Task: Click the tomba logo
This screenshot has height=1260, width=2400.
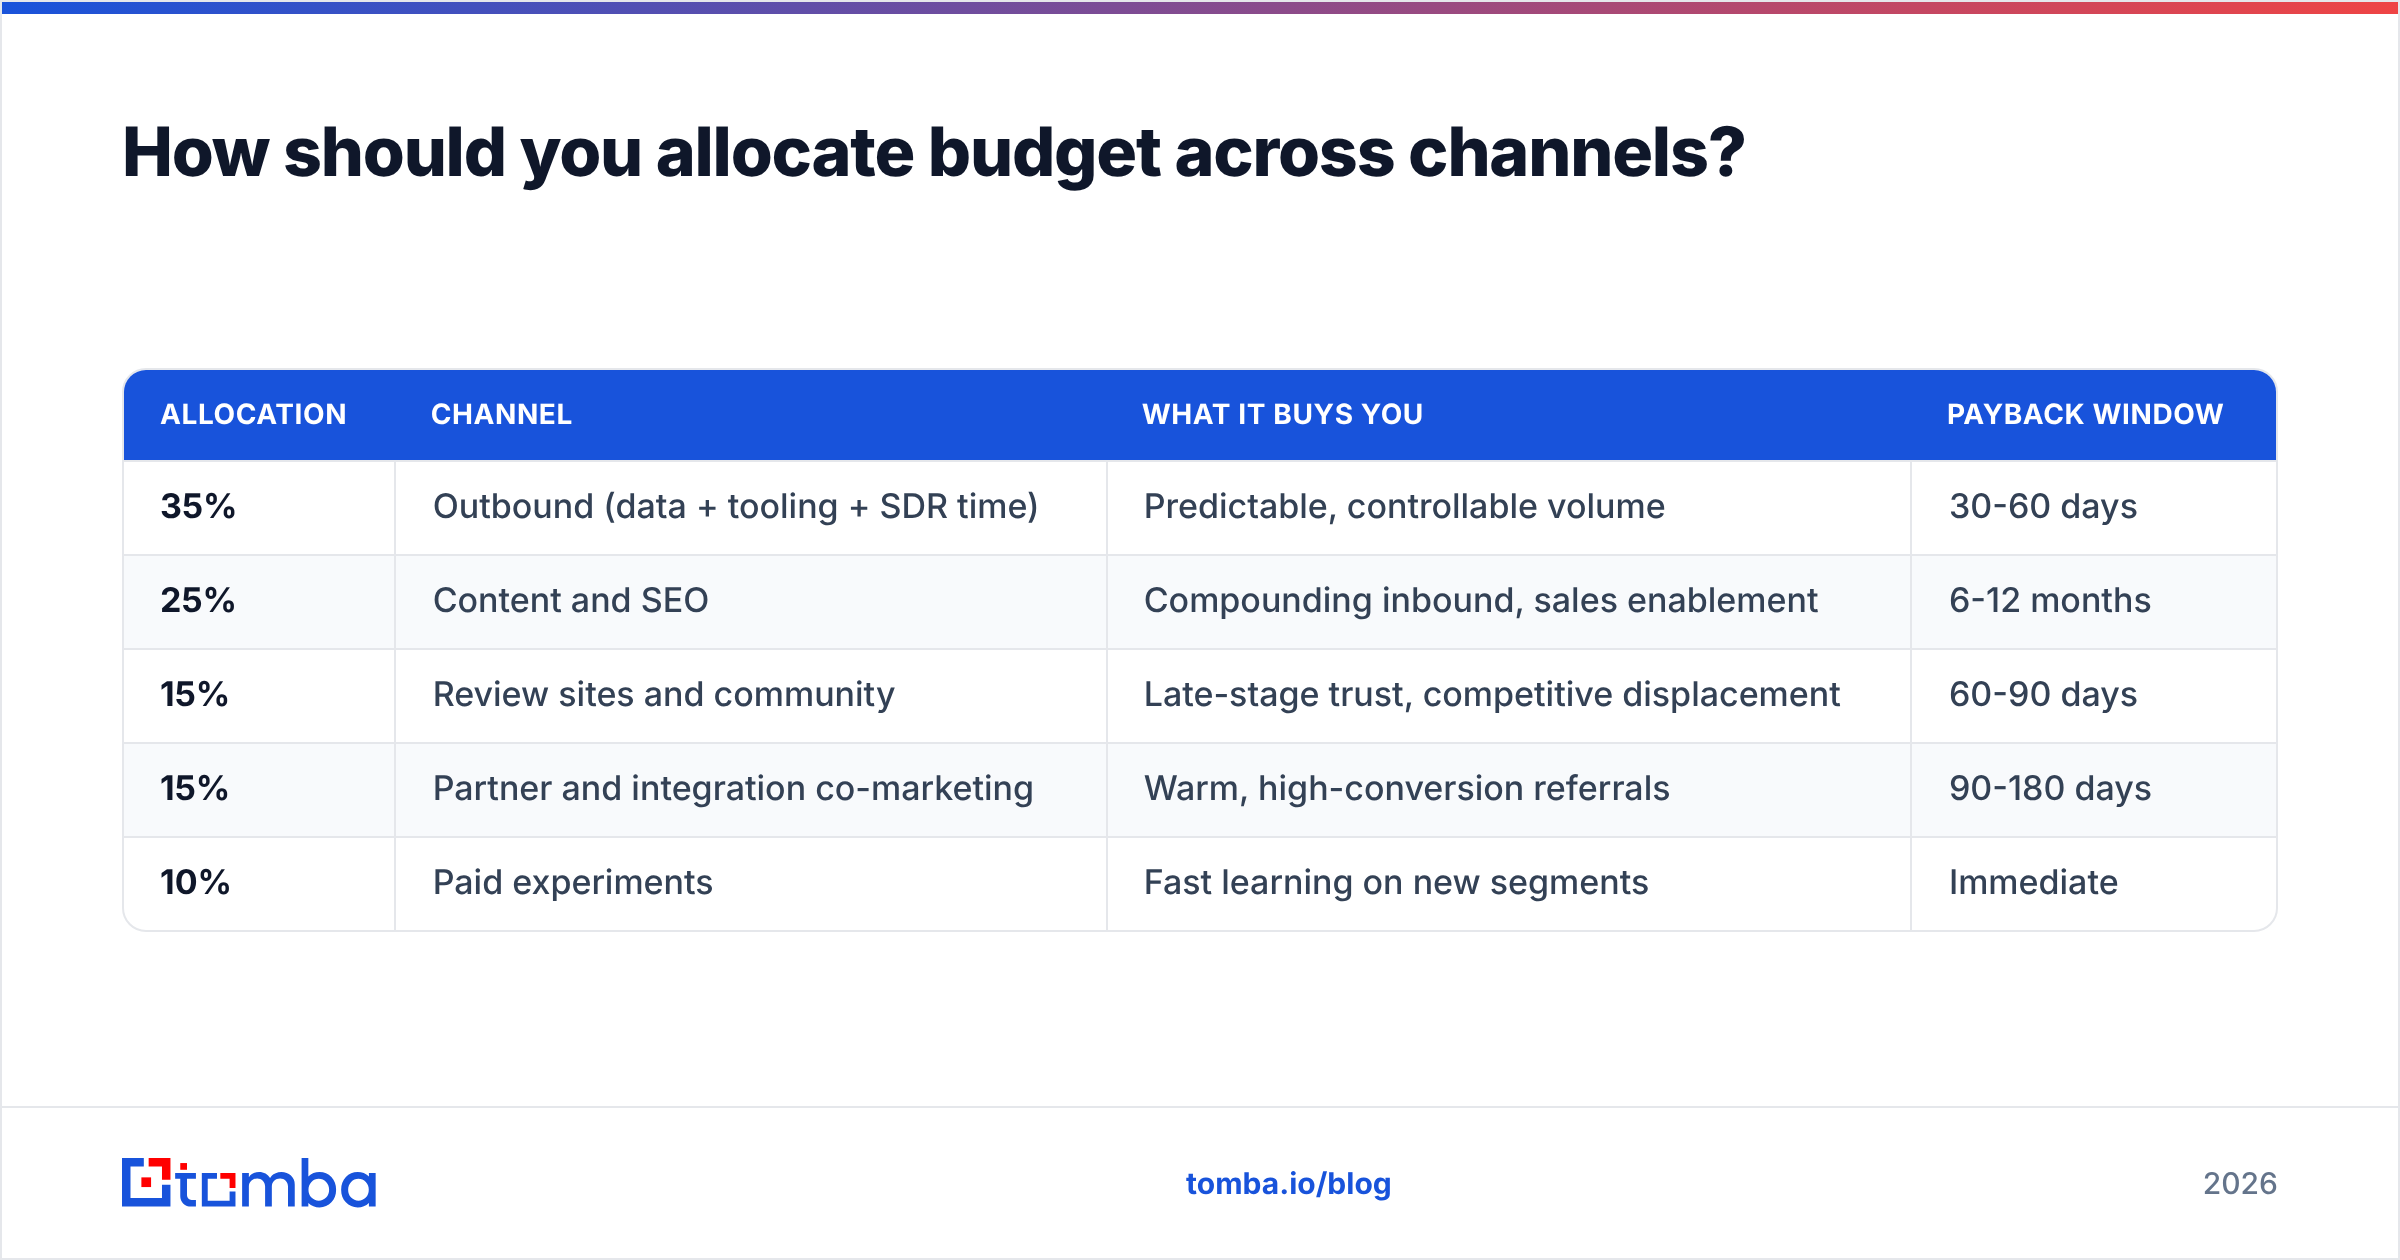Action: point(249,1183)
